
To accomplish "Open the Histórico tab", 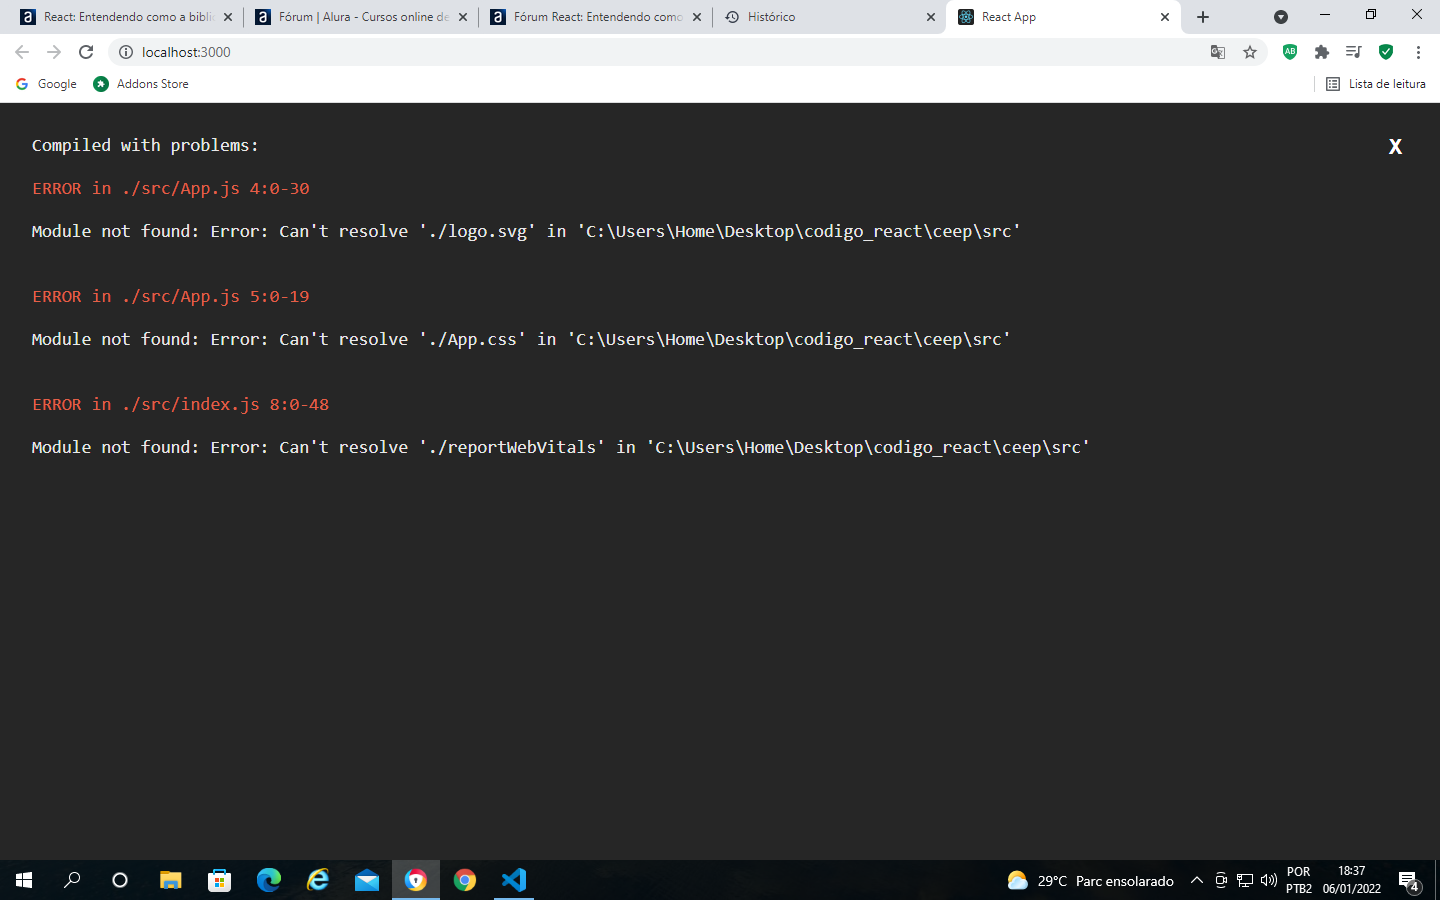I will tap(830, 17).
